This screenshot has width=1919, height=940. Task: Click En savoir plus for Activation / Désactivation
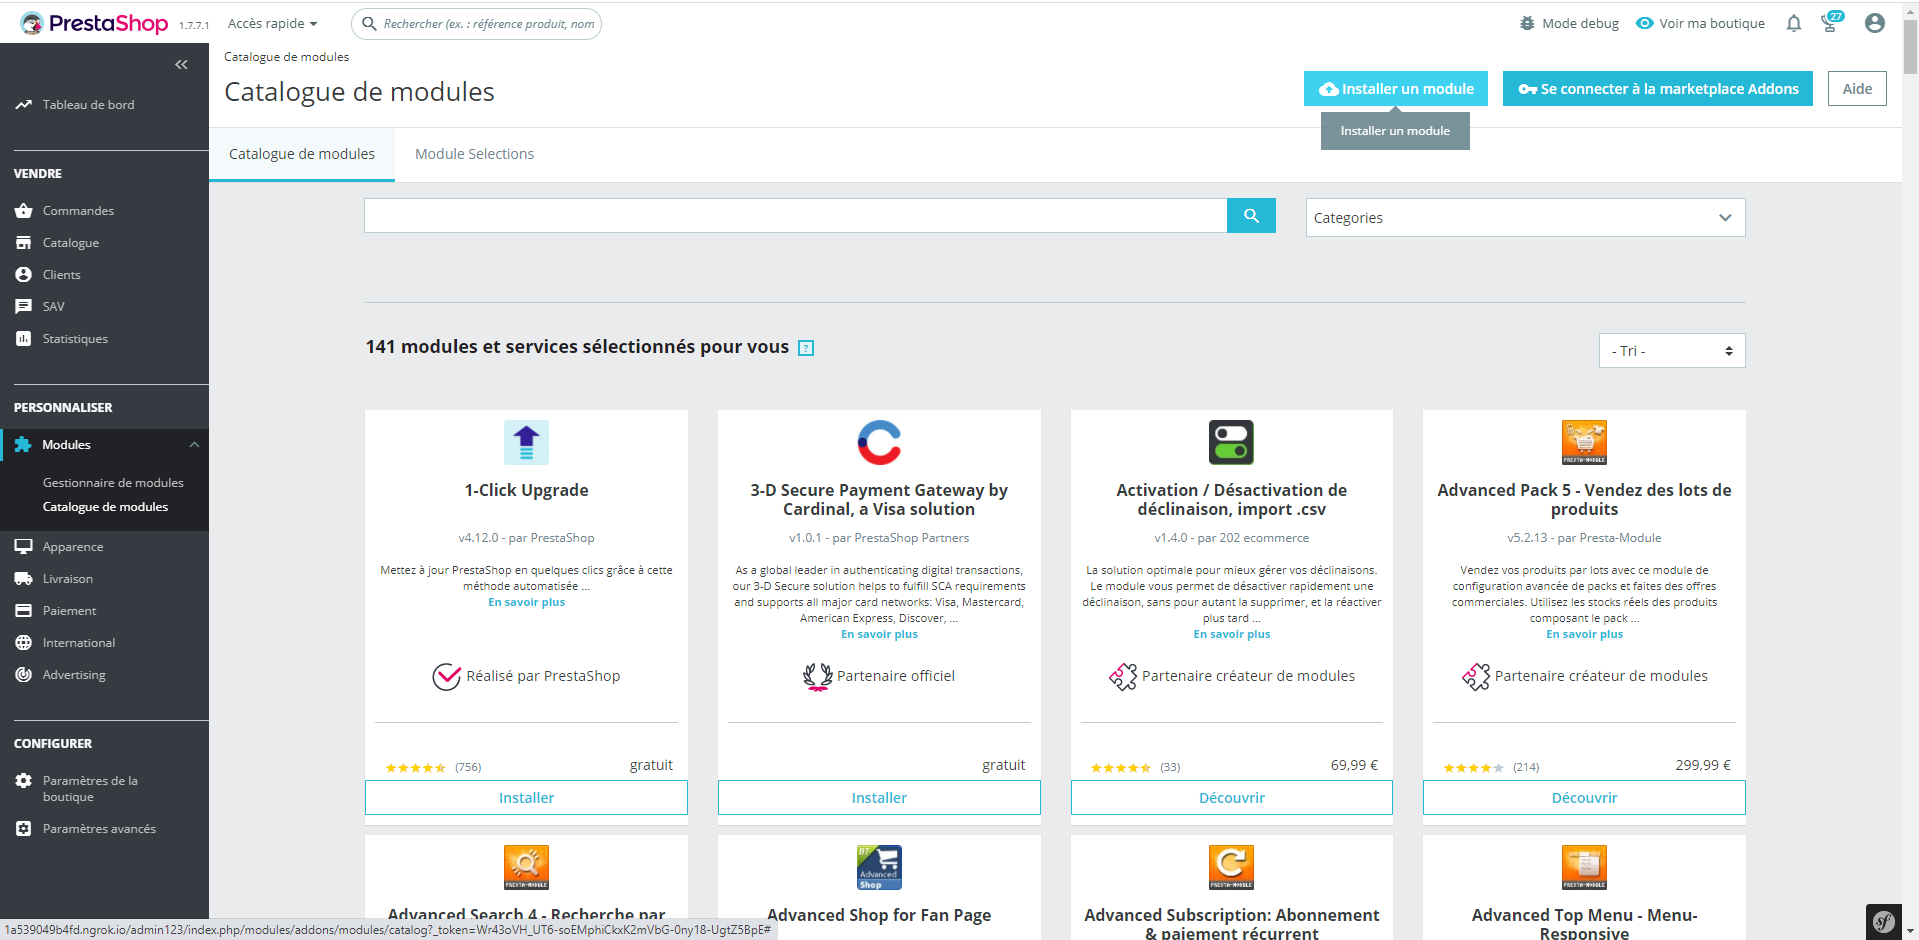(x=1231, y=634)
